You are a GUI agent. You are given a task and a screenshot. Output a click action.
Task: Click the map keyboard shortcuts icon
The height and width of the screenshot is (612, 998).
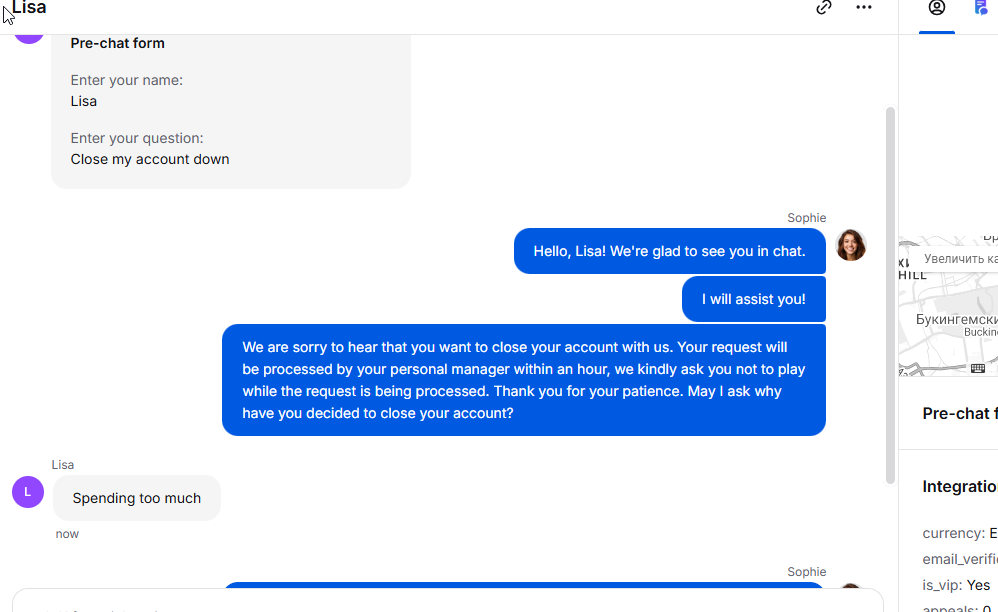[x=978, y=368]
